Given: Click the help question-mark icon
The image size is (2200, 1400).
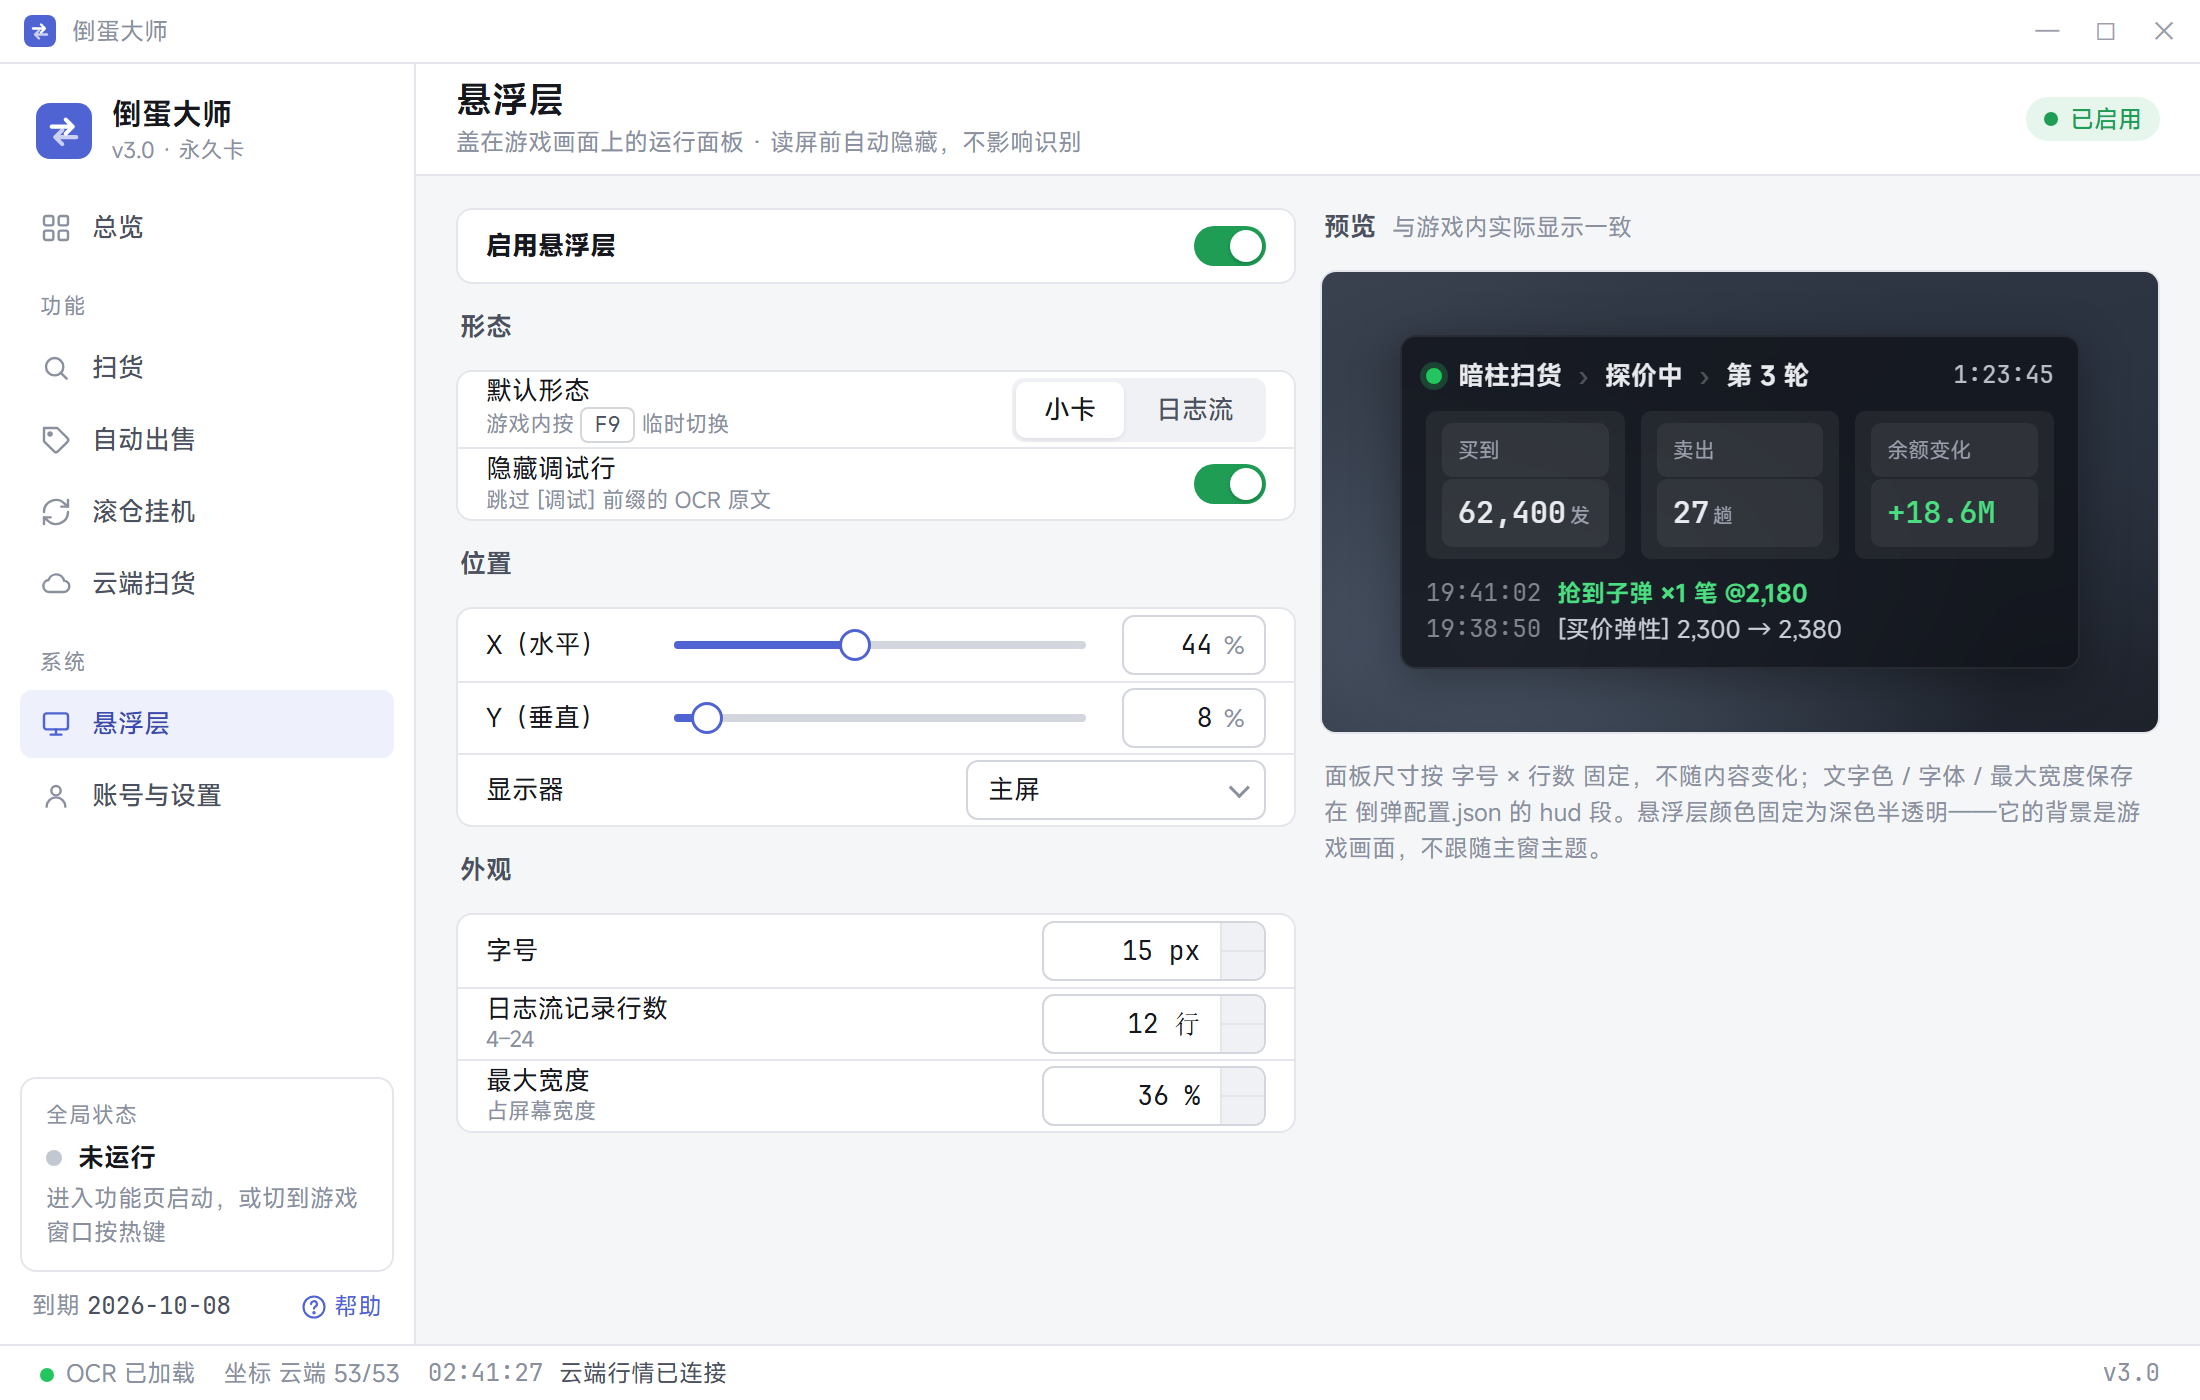Looking at the screenshot, I should point(314,1307).
